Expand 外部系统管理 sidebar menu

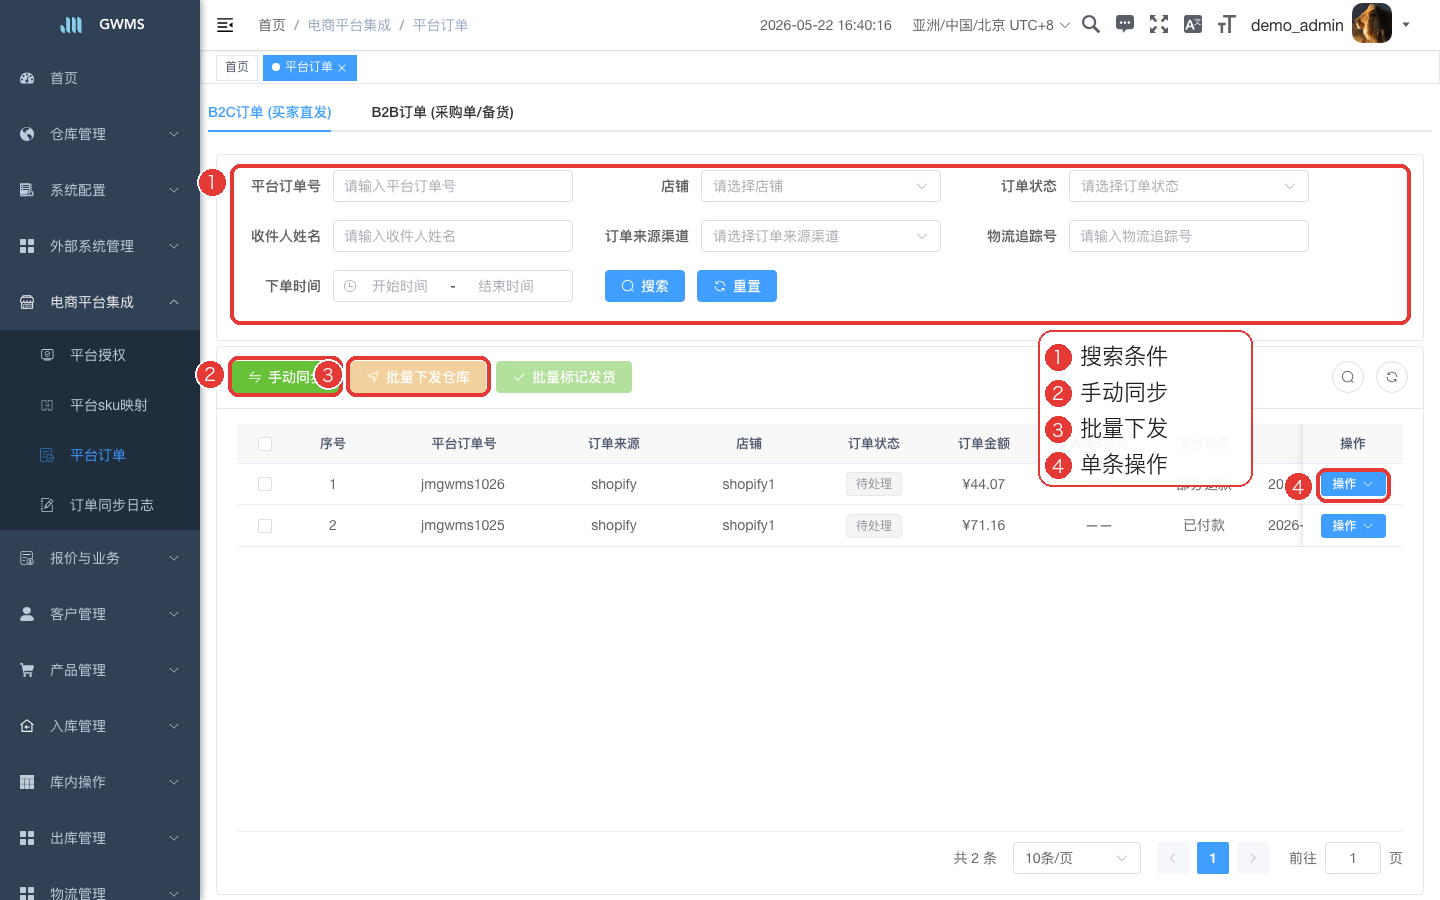pyautogui.click(x=100, y=246)
